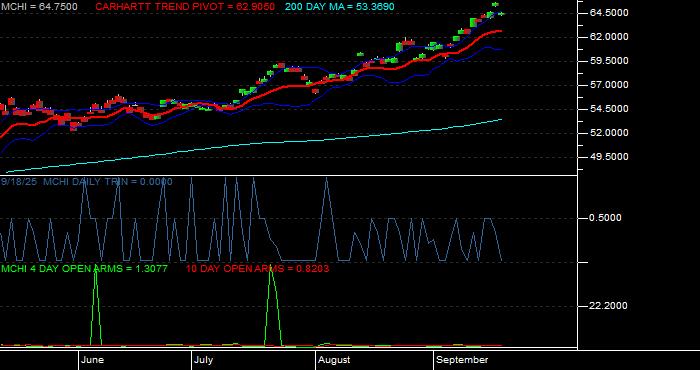
Task: Click the MCHI DAILY TRIN = 0.0000 label
Action: [108, 182]
